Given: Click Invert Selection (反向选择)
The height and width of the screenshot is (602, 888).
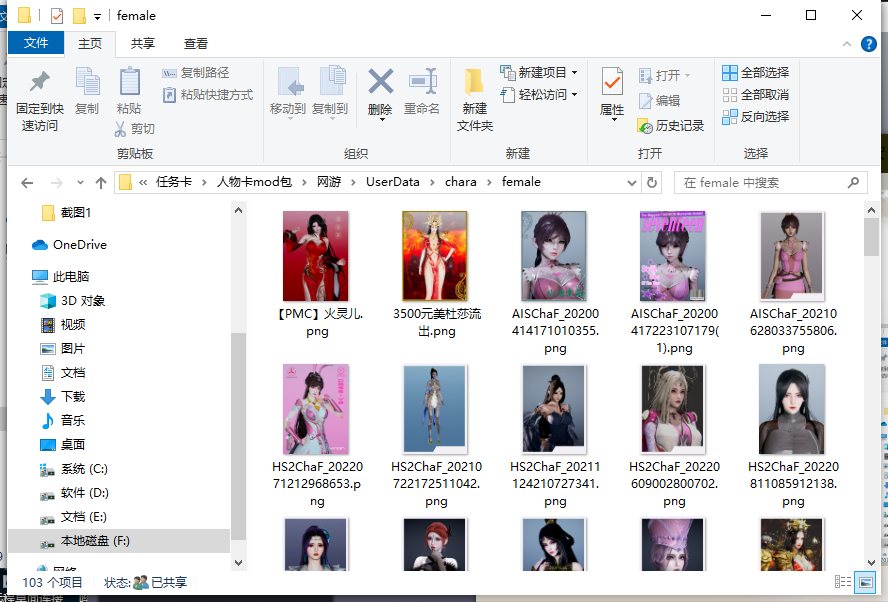Looking at the screenshot, I should (756, 117).
